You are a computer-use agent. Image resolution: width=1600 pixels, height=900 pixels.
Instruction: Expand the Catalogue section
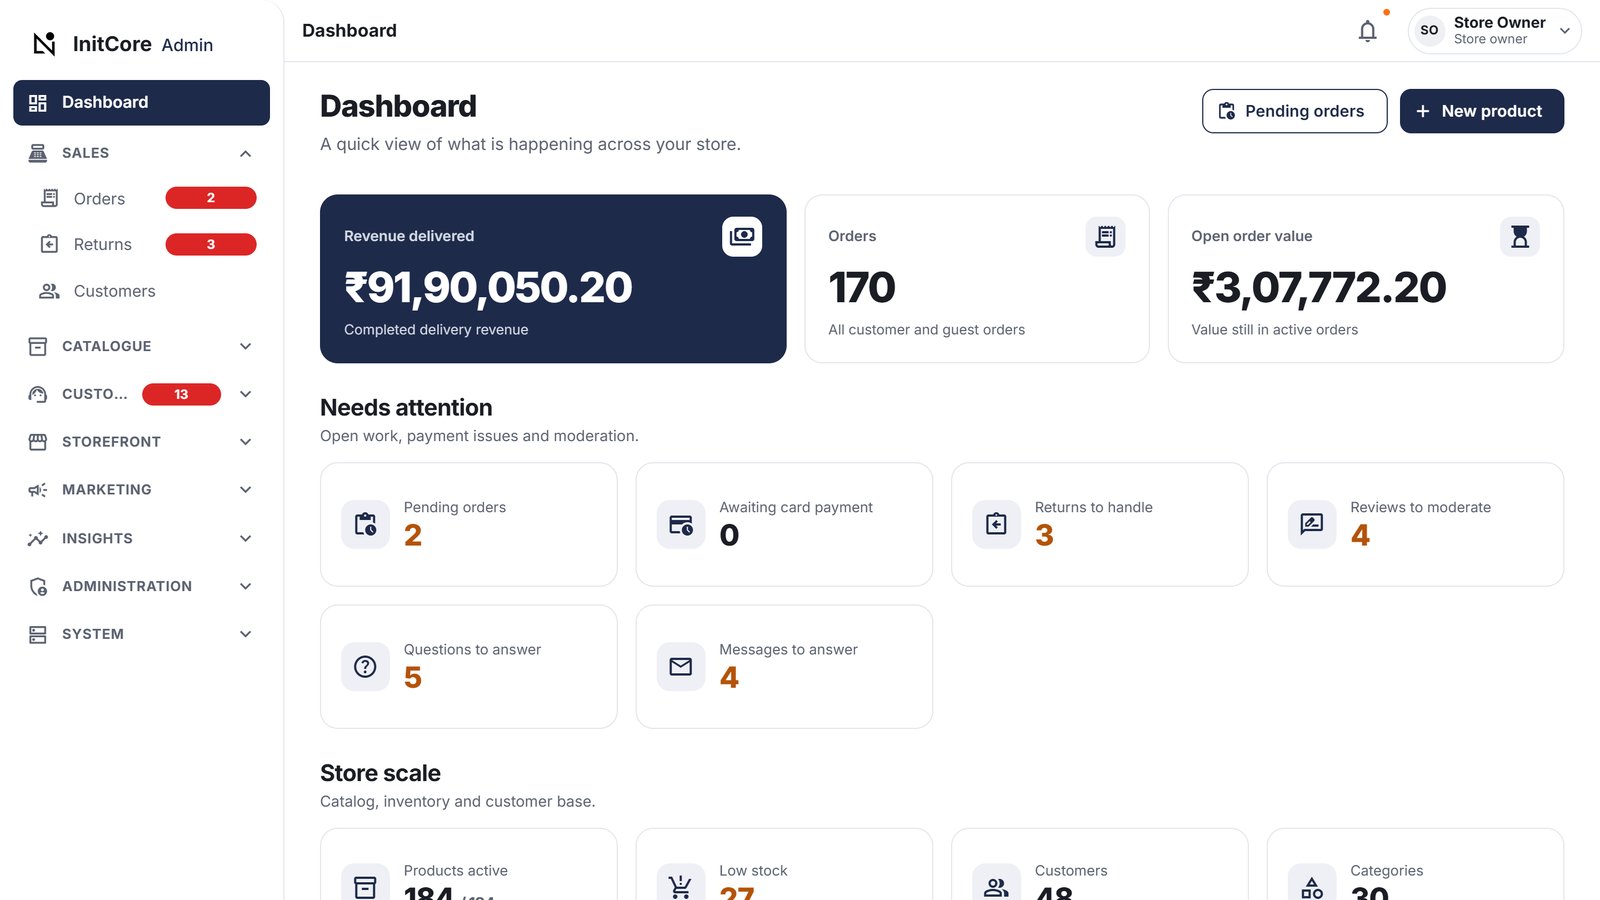(x=141, y=346)
